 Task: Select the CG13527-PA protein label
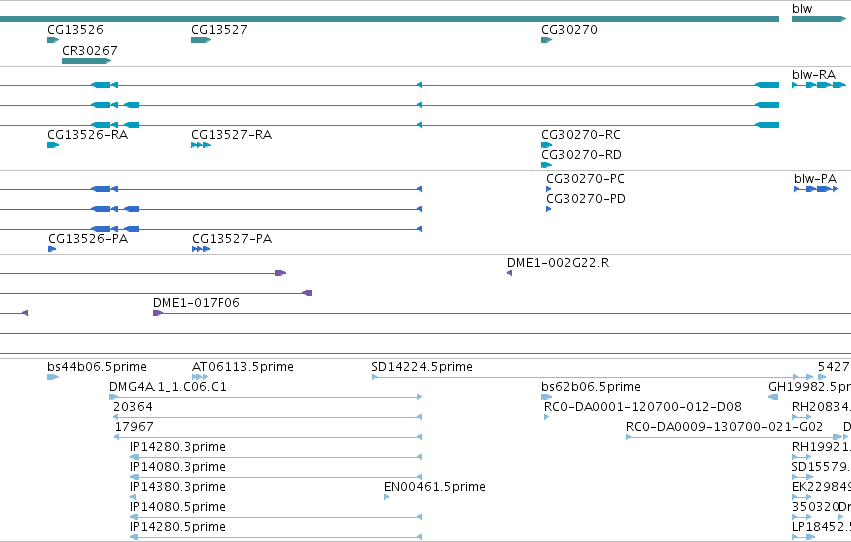pyautogui.click(x=232, y=239)
